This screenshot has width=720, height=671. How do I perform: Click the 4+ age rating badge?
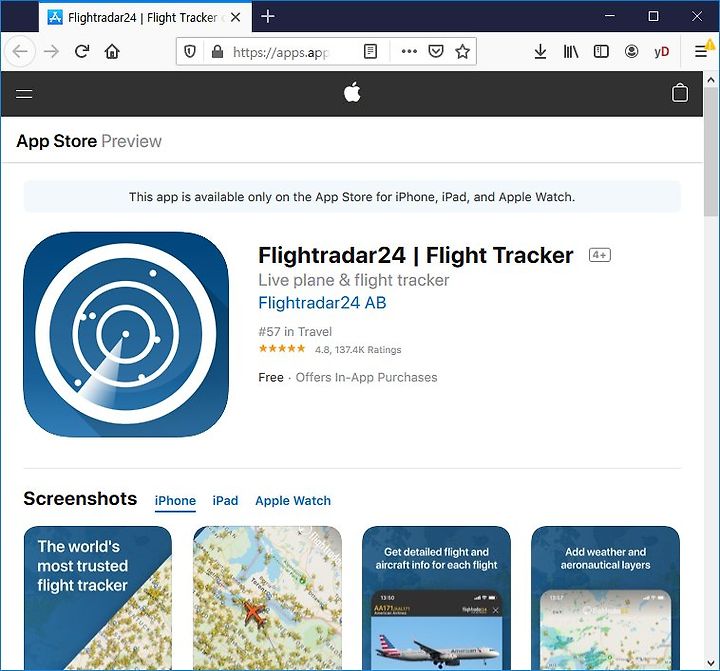pyautogui.click(x=600, y=255)
